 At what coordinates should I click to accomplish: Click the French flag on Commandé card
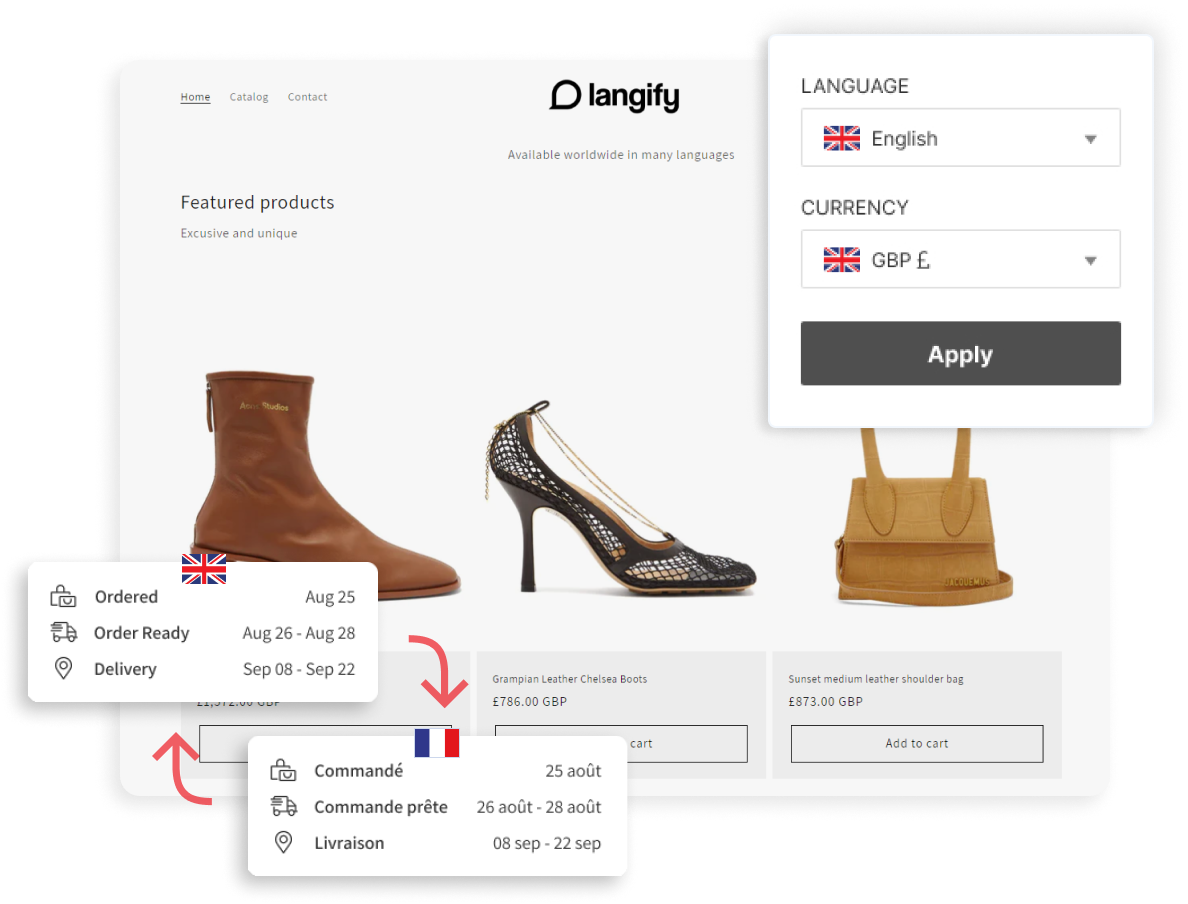click(437, 743)
